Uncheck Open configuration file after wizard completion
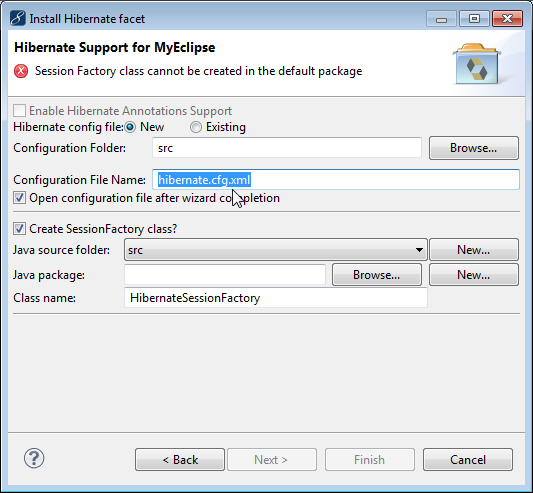This screenshot has width=533, height=493. click(x=19, y=198)
